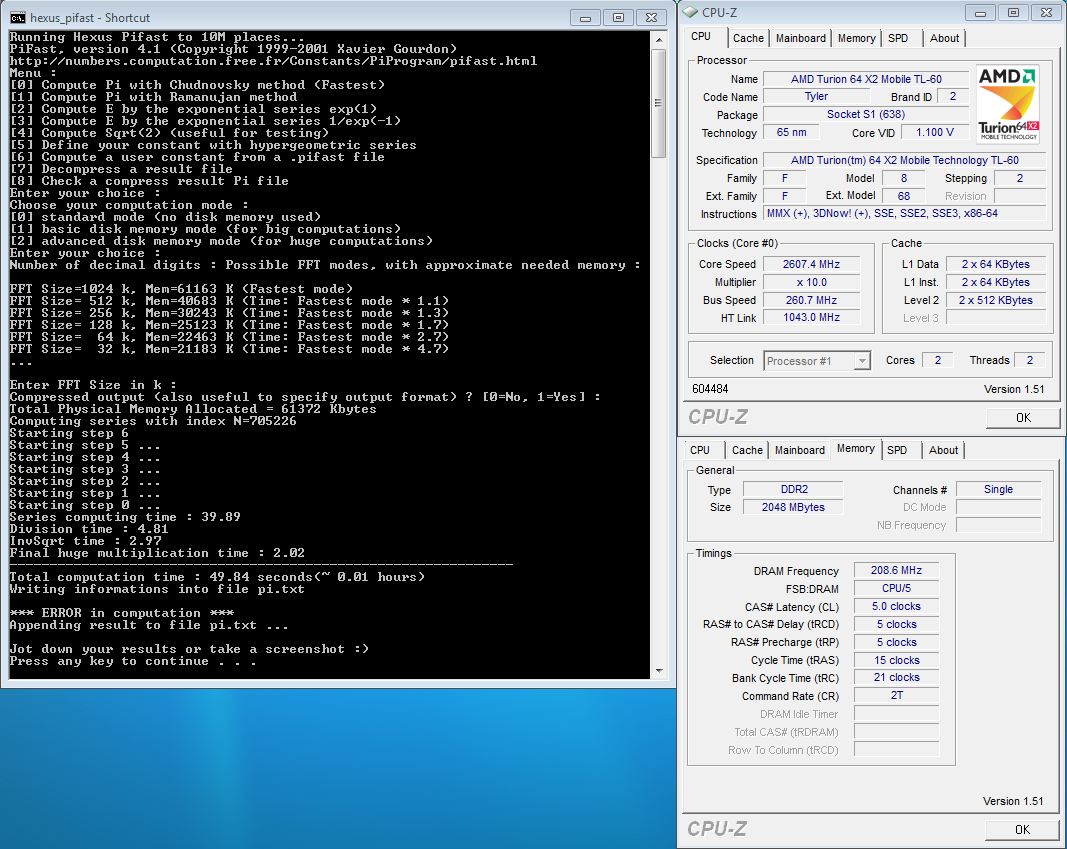The width and height of the screenshot is (1067, 849).
Task: Minimize the CPU-Z window
Action: 981,13
